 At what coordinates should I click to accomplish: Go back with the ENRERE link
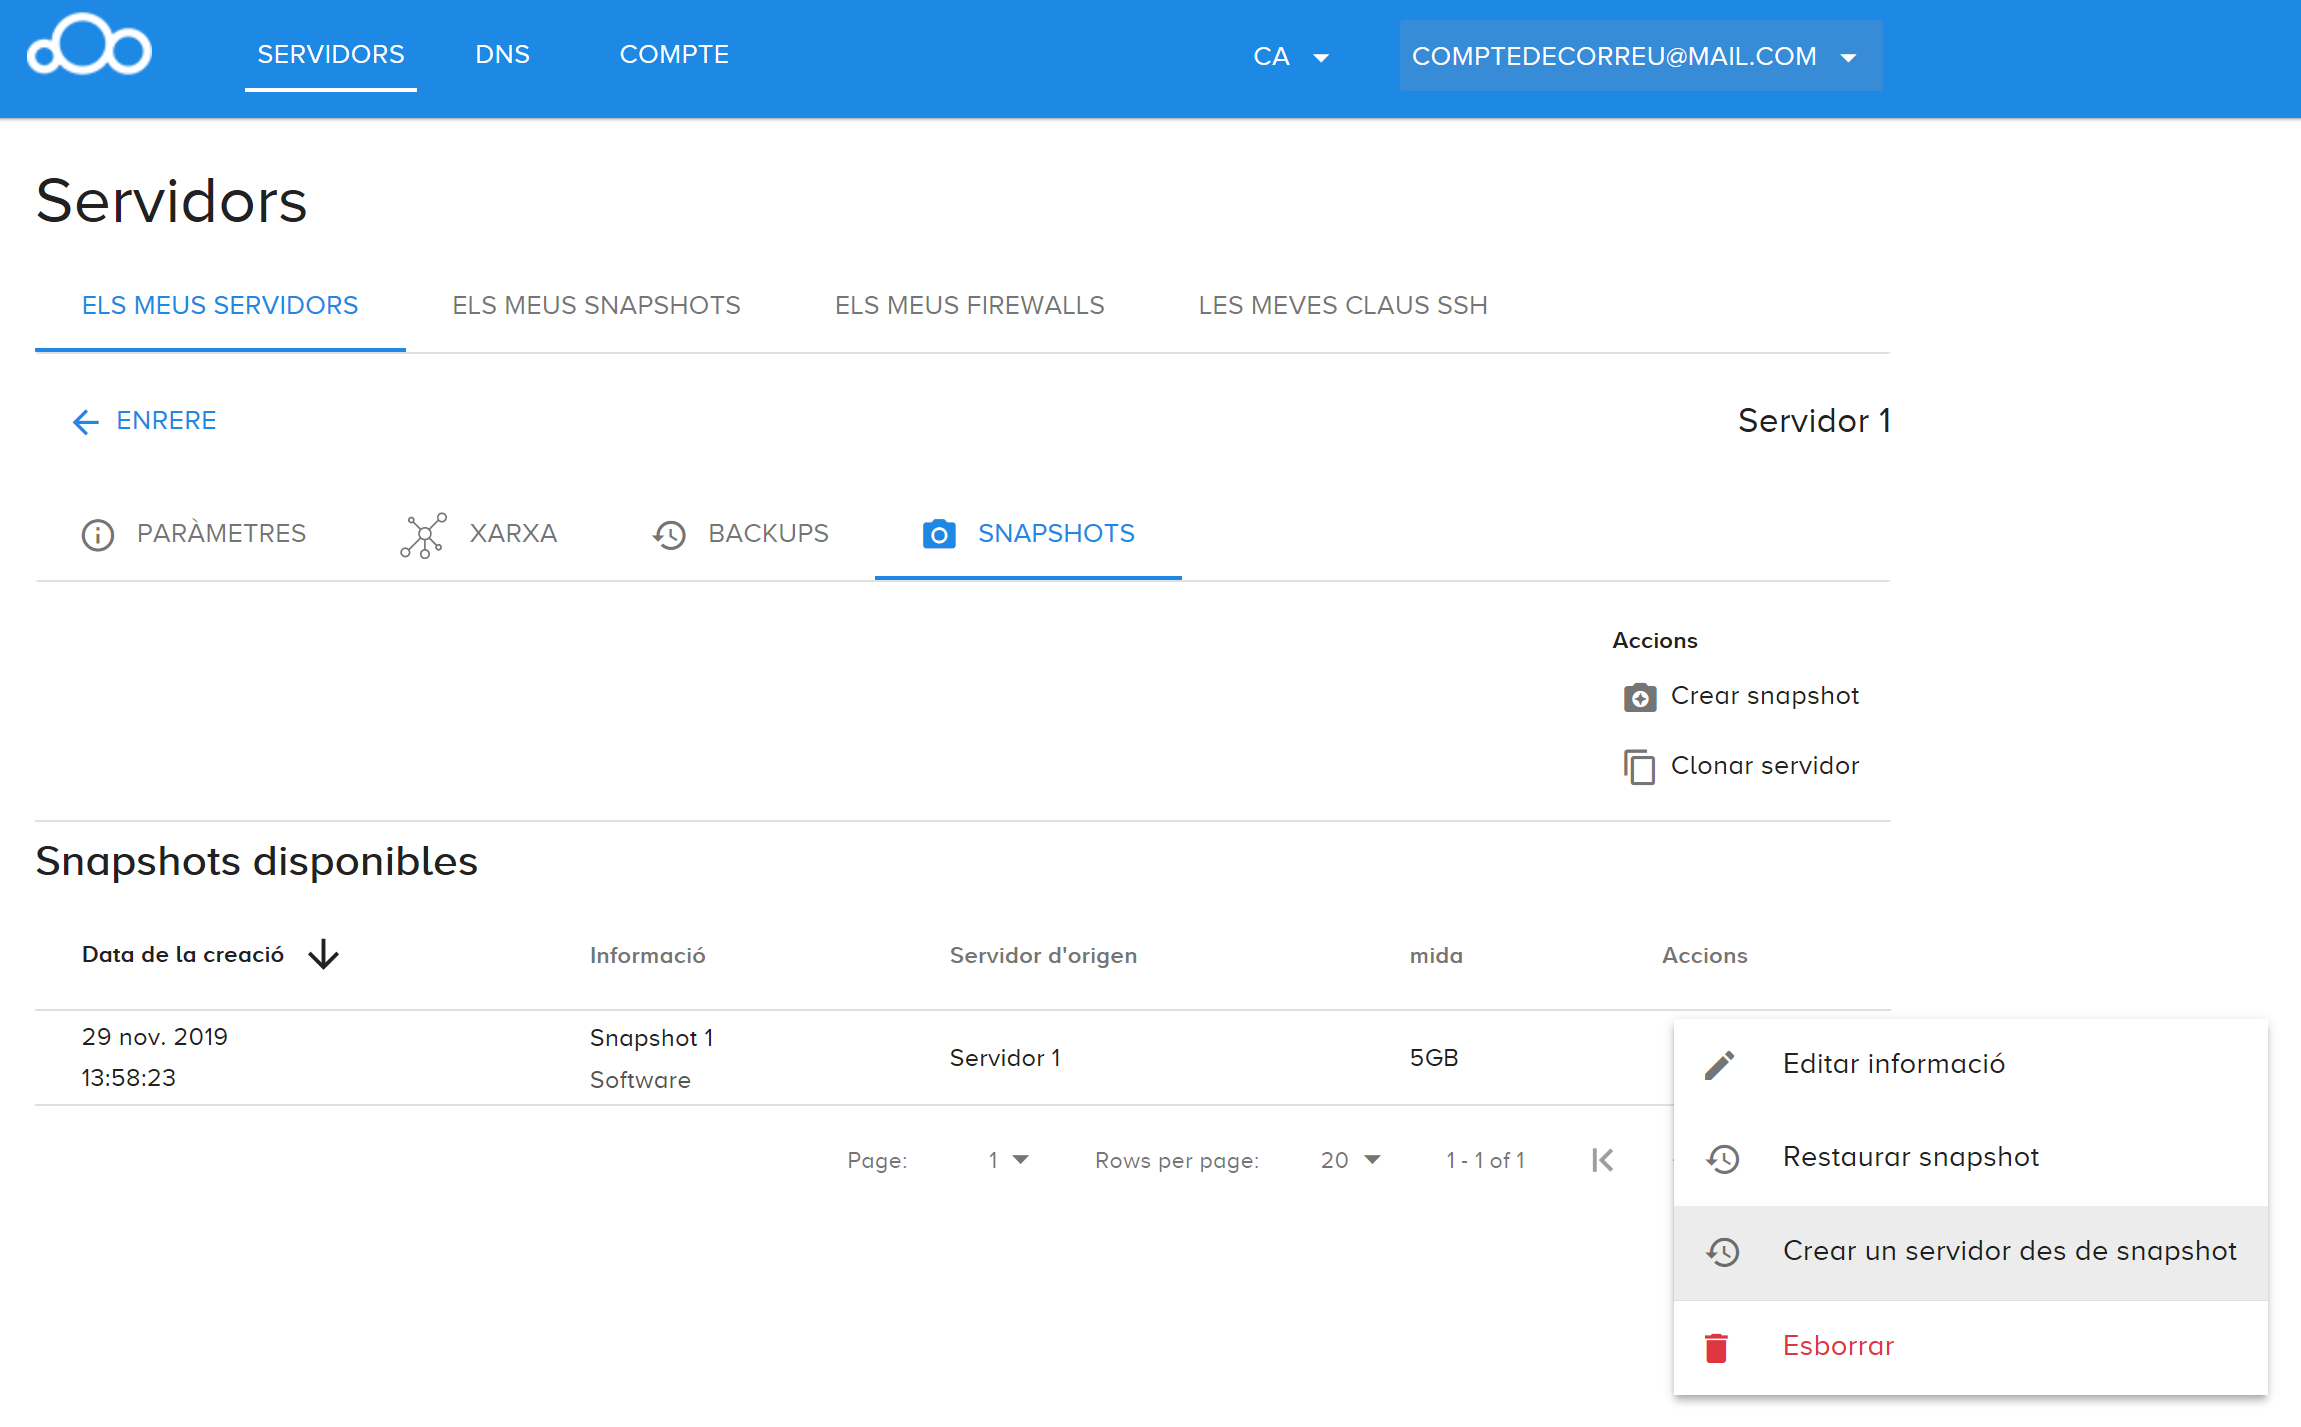click(145, 421)
